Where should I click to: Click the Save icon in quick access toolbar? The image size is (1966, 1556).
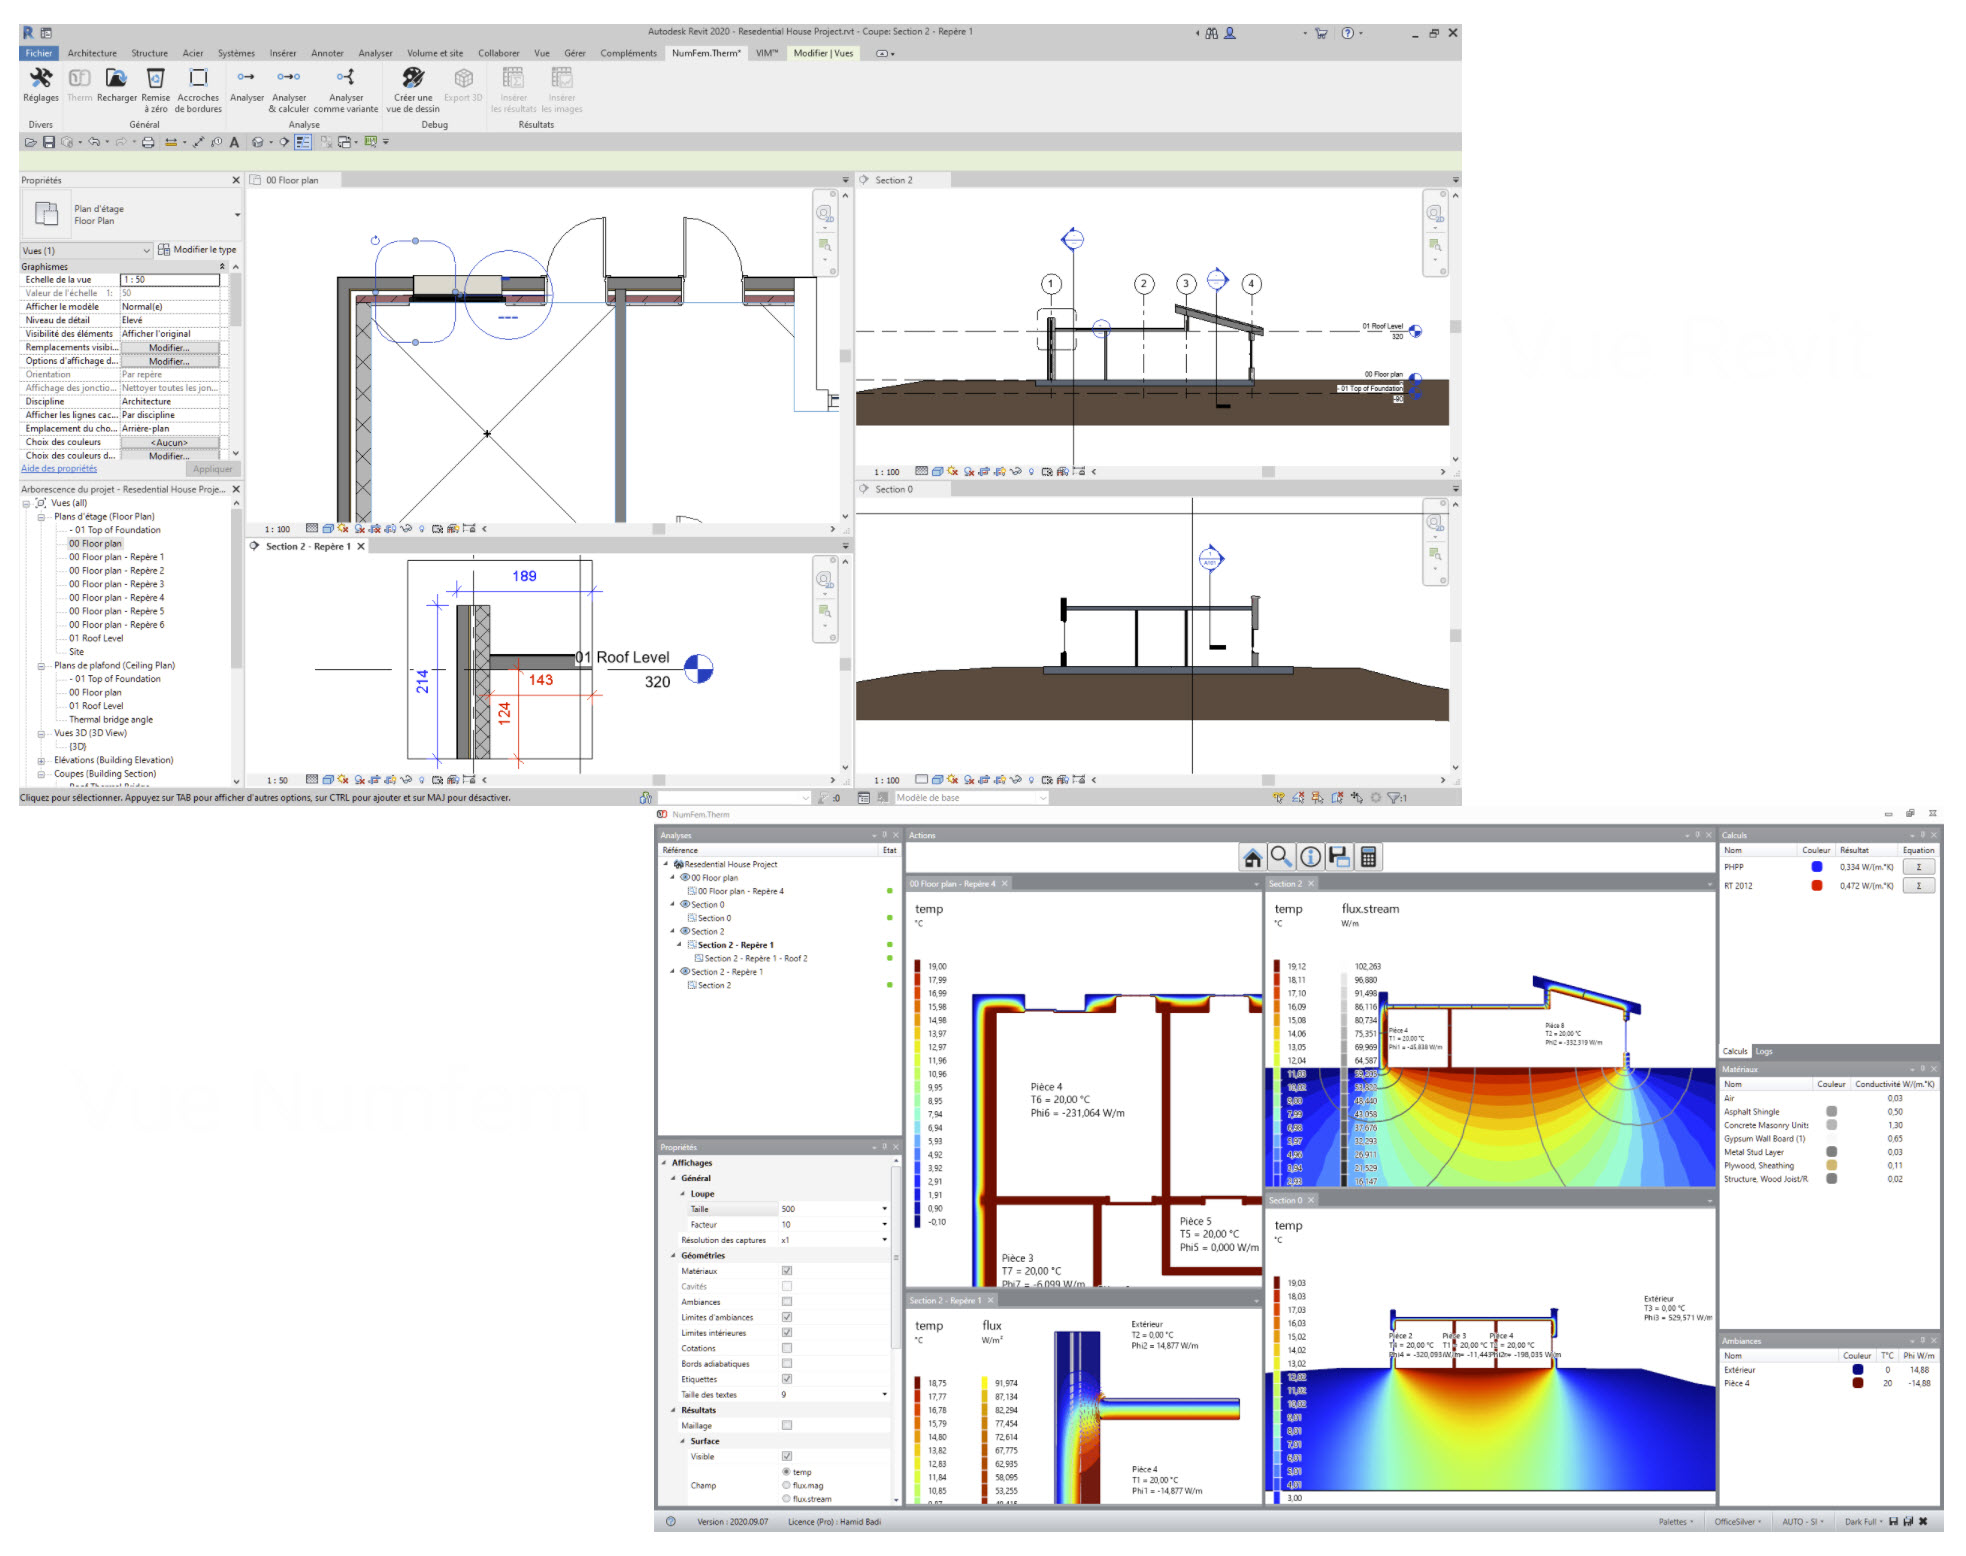point(48,142)
